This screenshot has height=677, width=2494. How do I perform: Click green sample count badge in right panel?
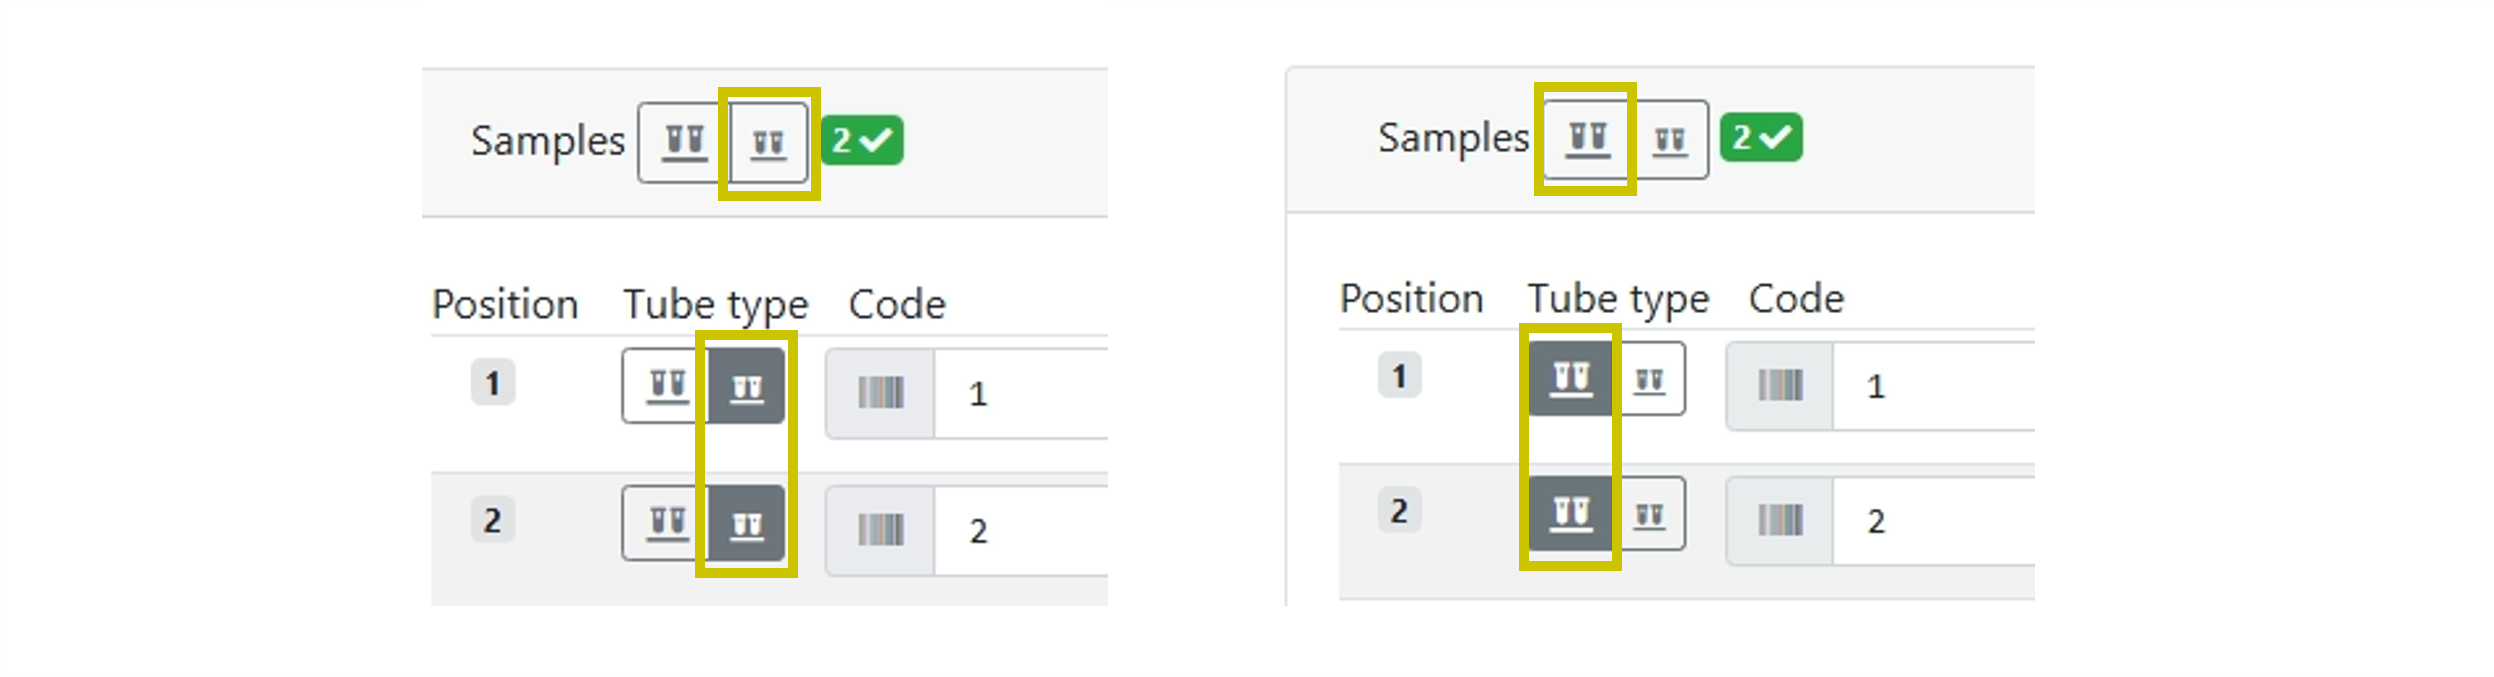[x=1761, y=138]
